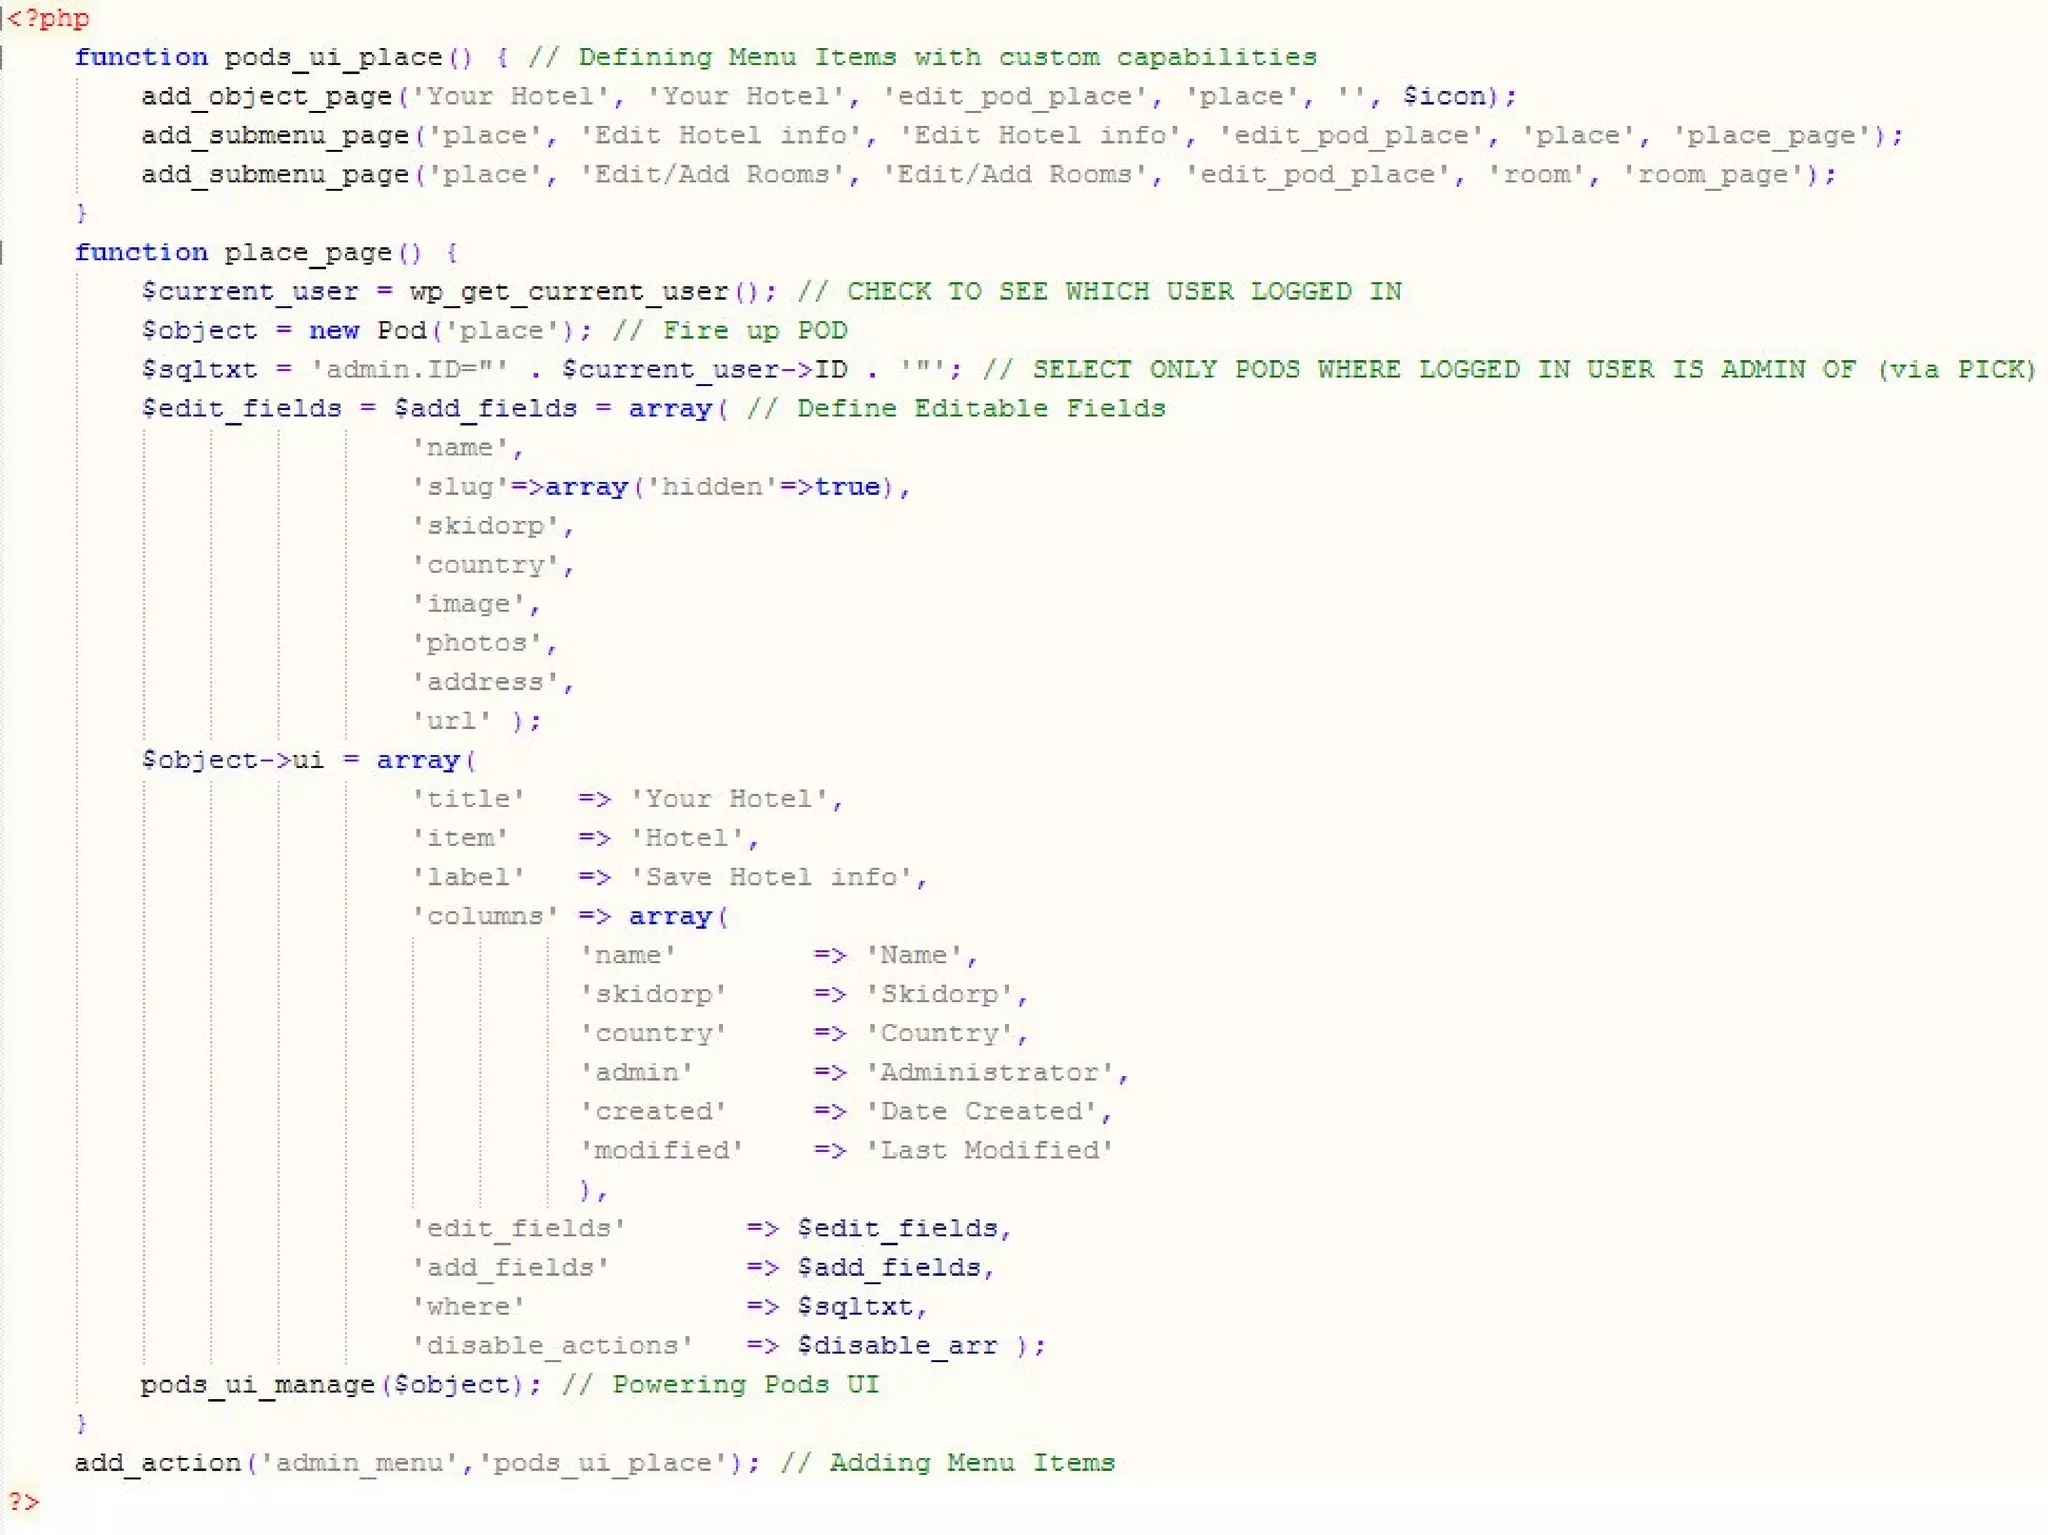Click the 'Last Modified' string
Image resolution: width=2048 pixels, height=1535 pixels.
[x=989, y=1150]
